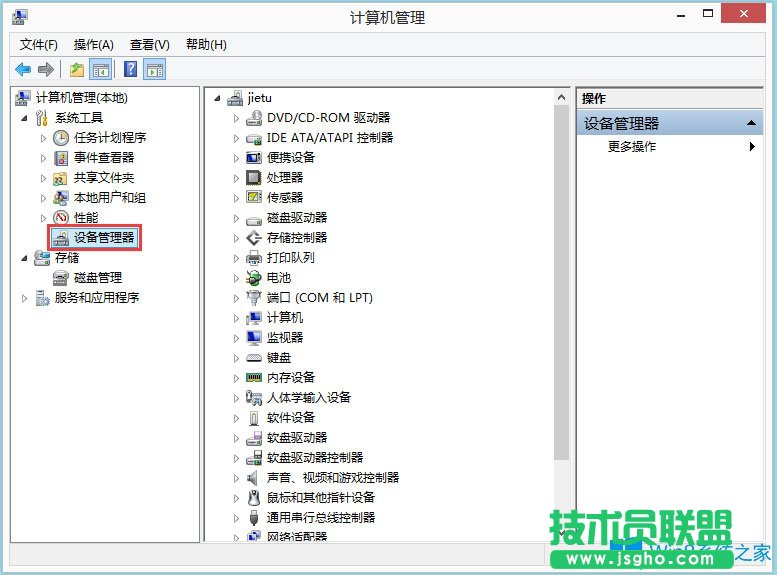Close the 计算机管理 window
777x575 pixels.
coord(743,13)
